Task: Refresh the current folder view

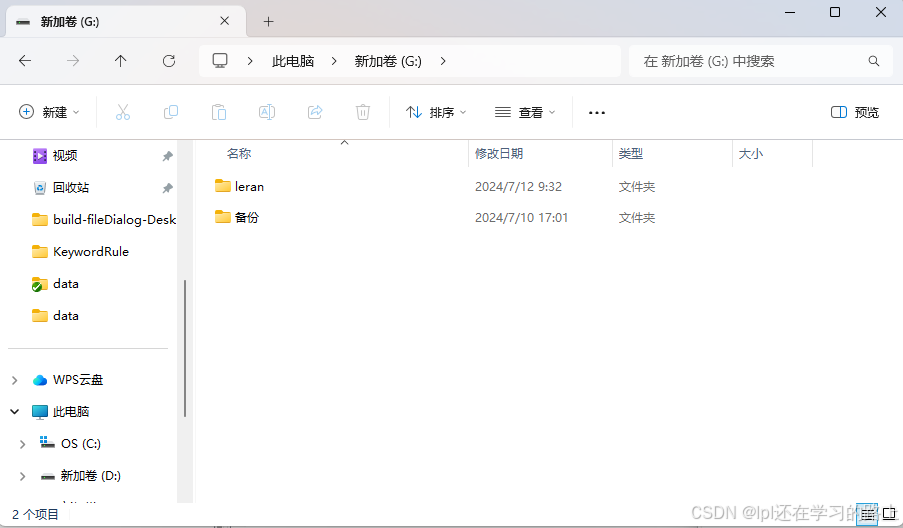Action: click(x=169, y=60)
